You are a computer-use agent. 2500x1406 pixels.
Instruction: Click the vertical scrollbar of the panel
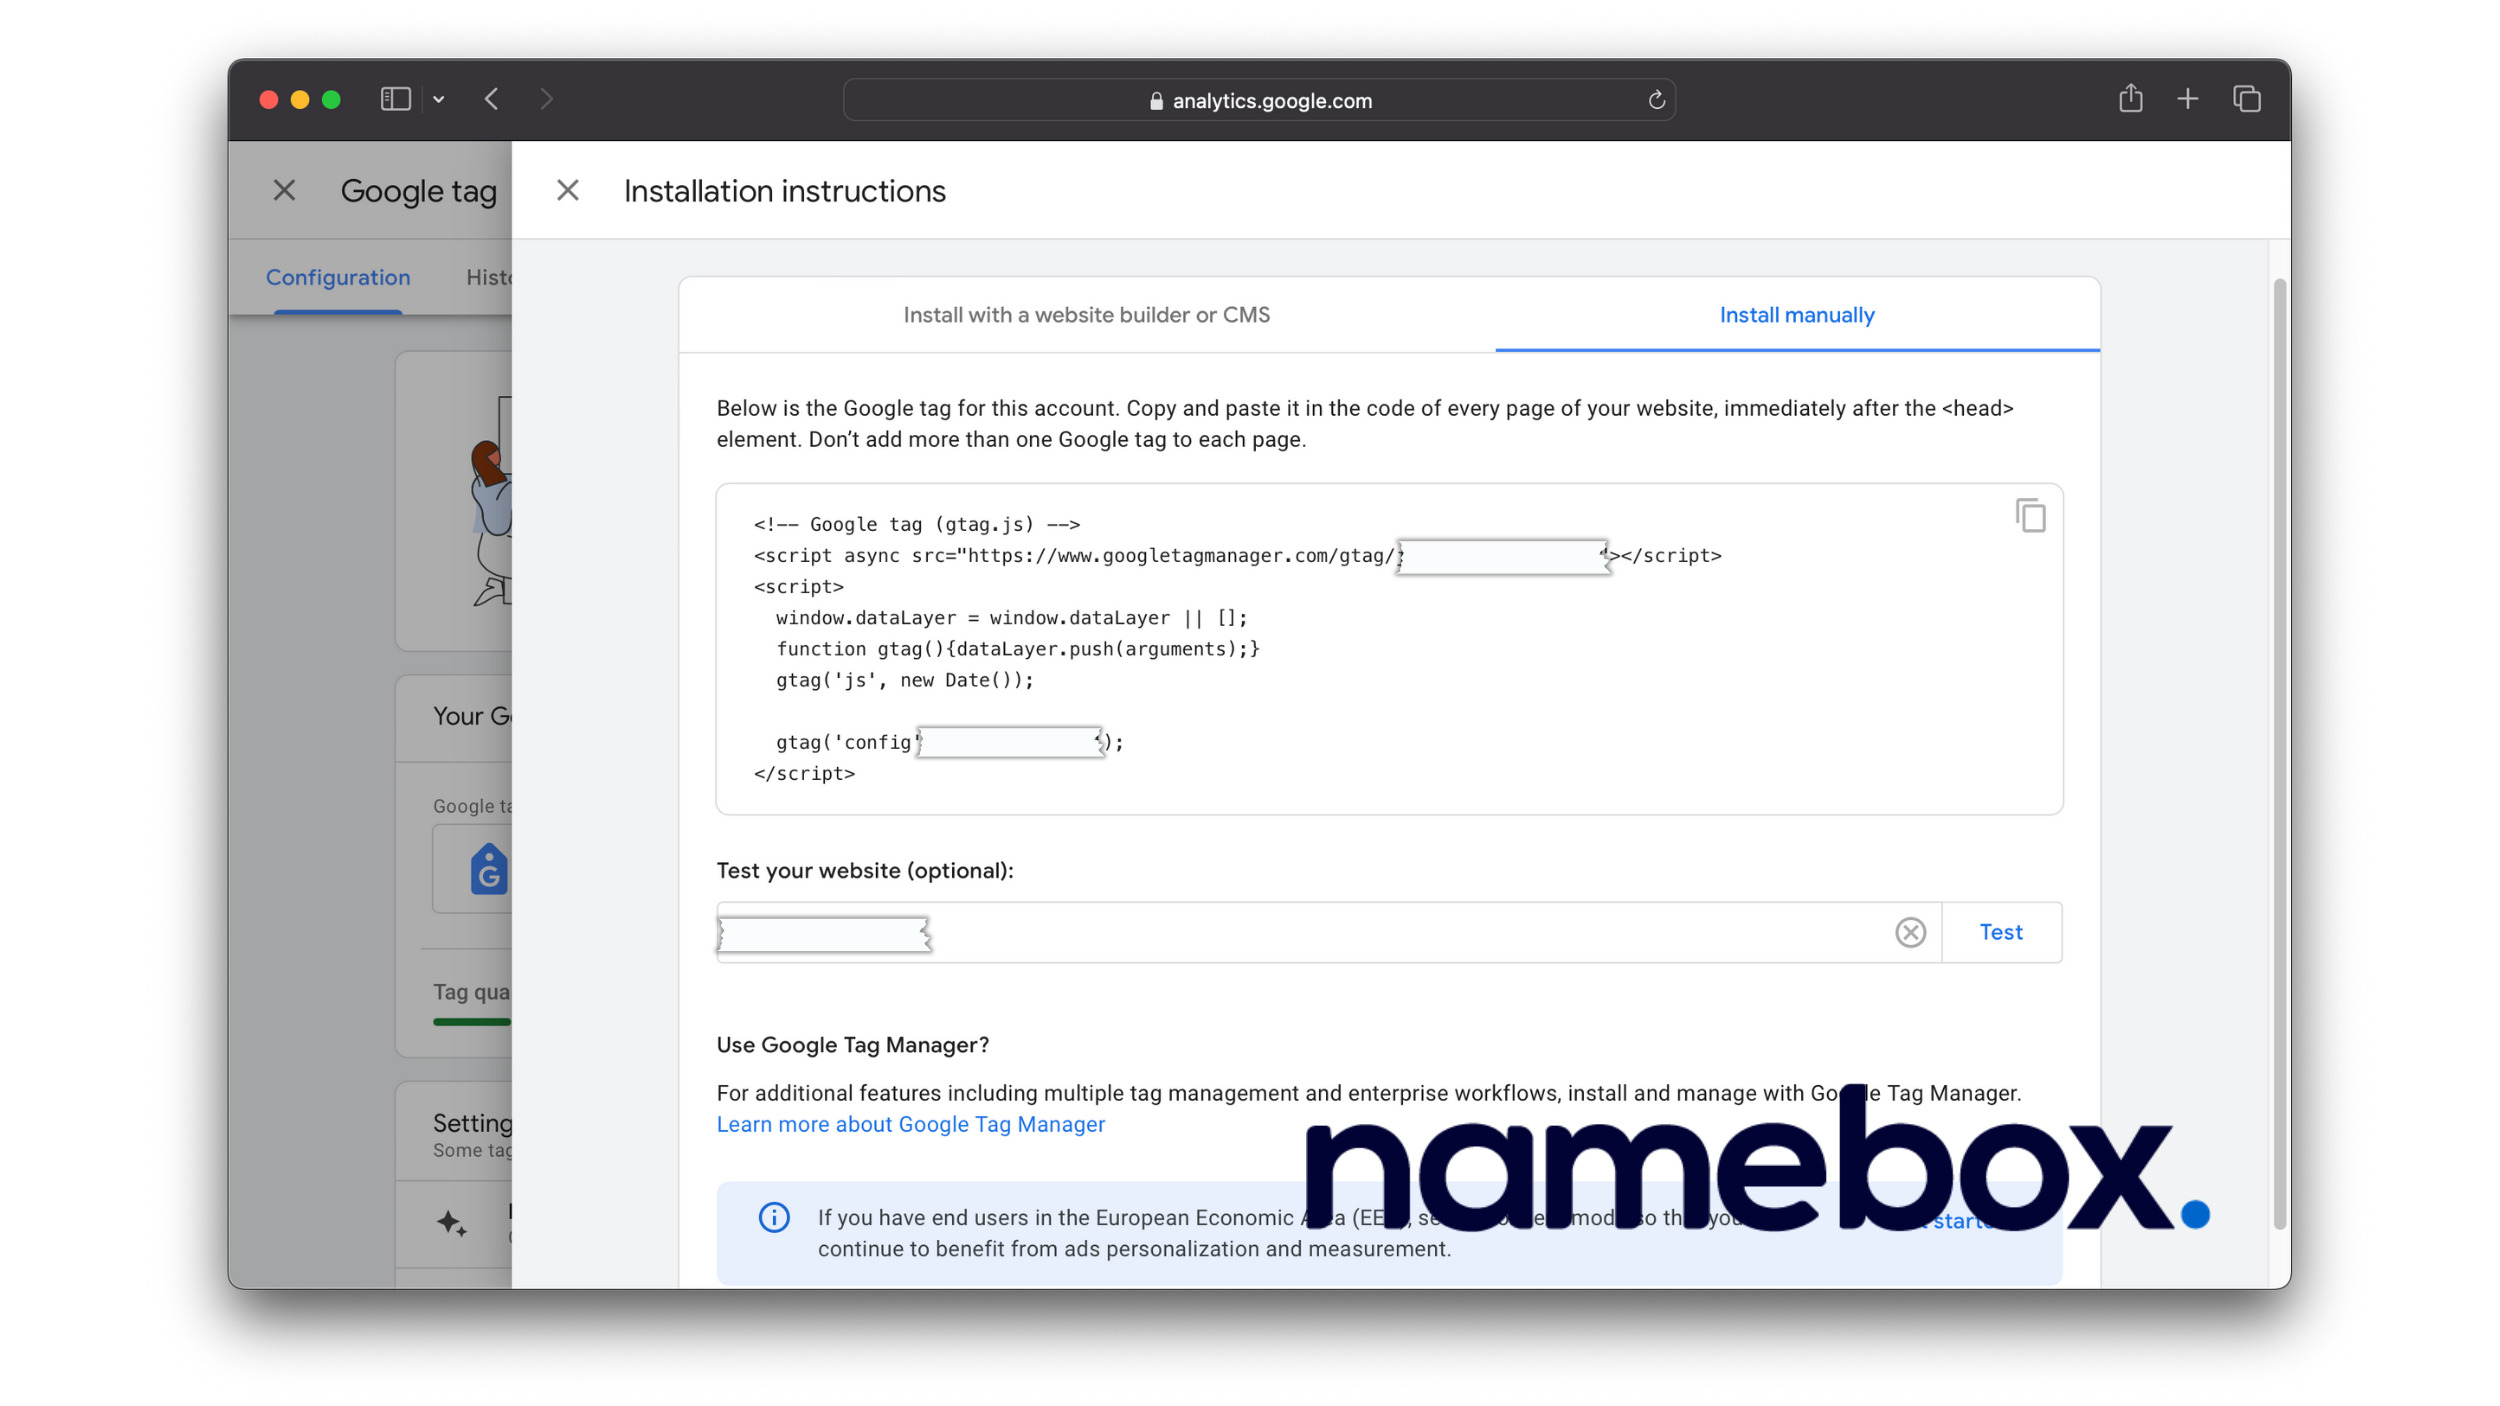pyautogui.click(x=2280, y=753)
